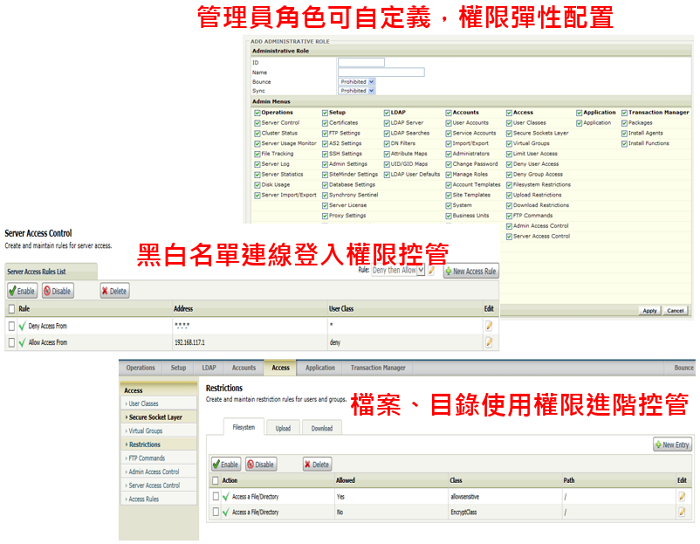
Task: Toggle the FTP Settings checkbox
Action: 325,133
